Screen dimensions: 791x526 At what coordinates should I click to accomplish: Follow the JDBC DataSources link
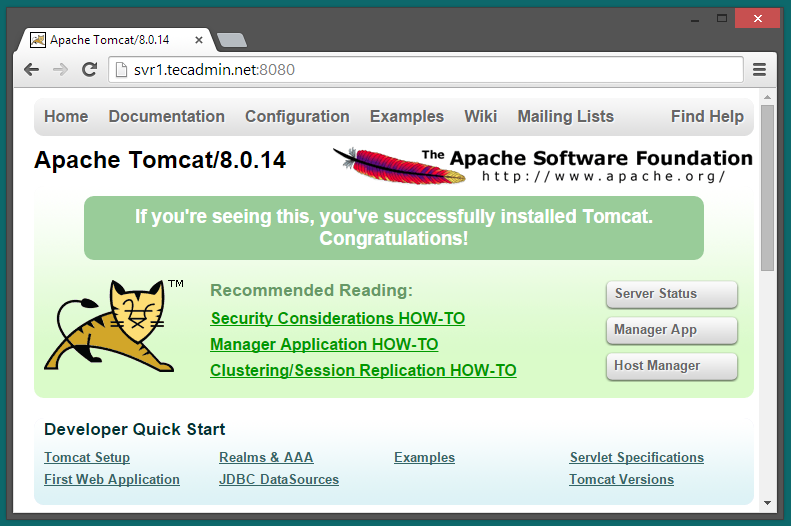(x=278, y=479)
